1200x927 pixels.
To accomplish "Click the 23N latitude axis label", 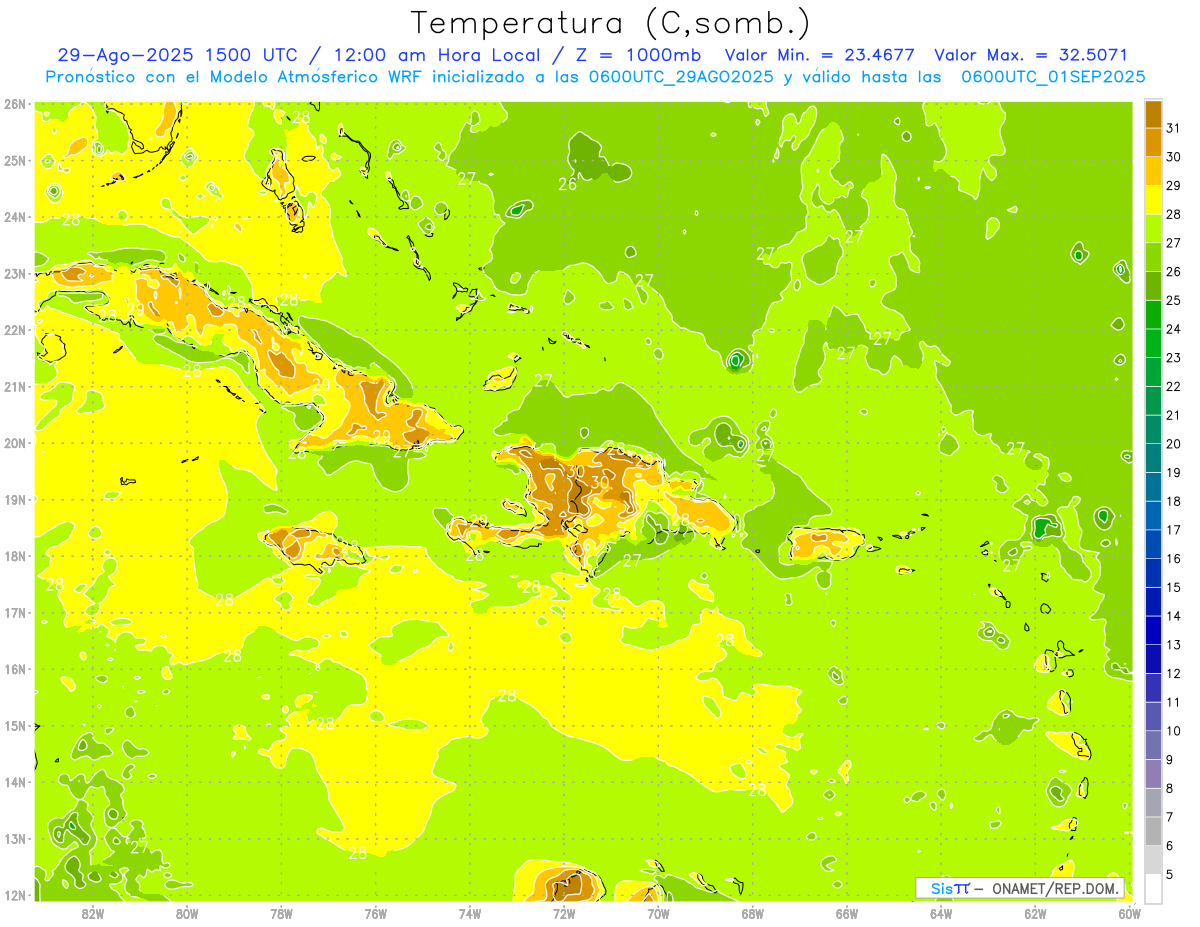I will 15,274.
